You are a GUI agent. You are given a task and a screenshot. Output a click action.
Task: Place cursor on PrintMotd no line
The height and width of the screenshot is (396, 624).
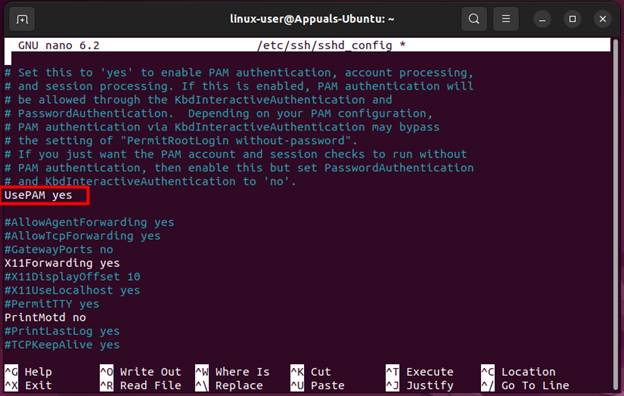[45, 318]
